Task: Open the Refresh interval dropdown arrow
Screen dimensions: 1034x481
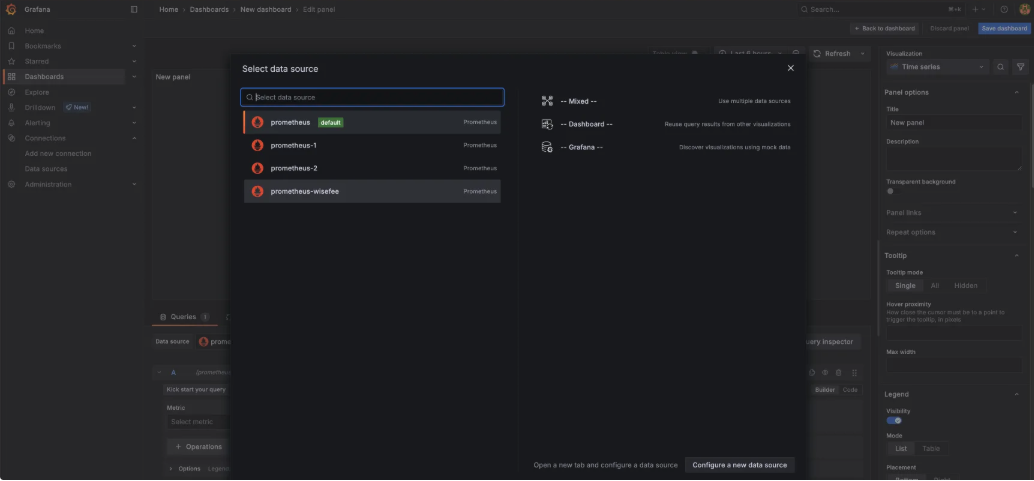Action: pyautogui.click(x=863, y=53)
